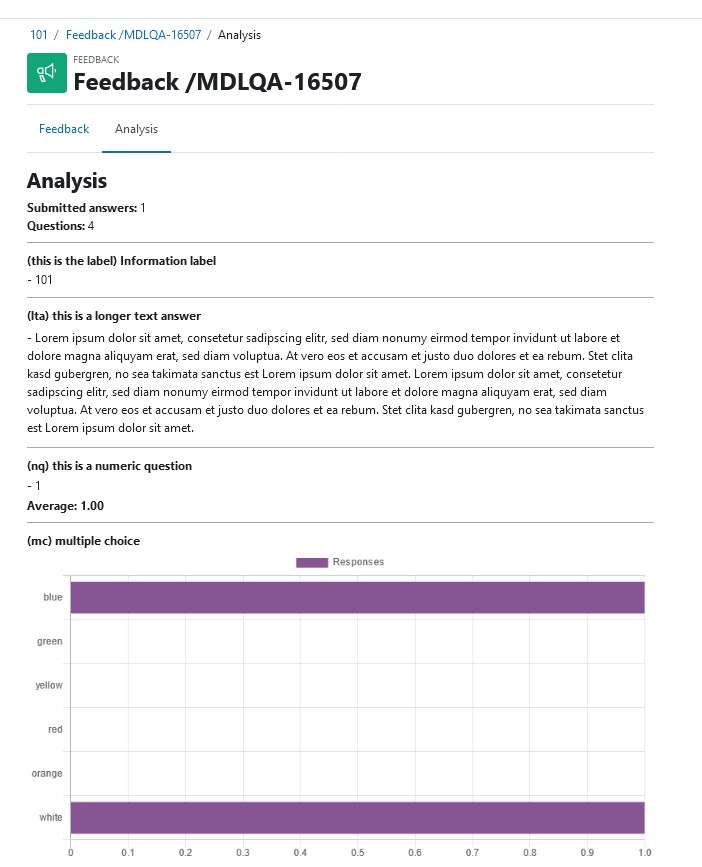Screen dimensions: 702x867
Task: Click the yellow axis label
Action: pyautogui.click(x=49, y=685)
